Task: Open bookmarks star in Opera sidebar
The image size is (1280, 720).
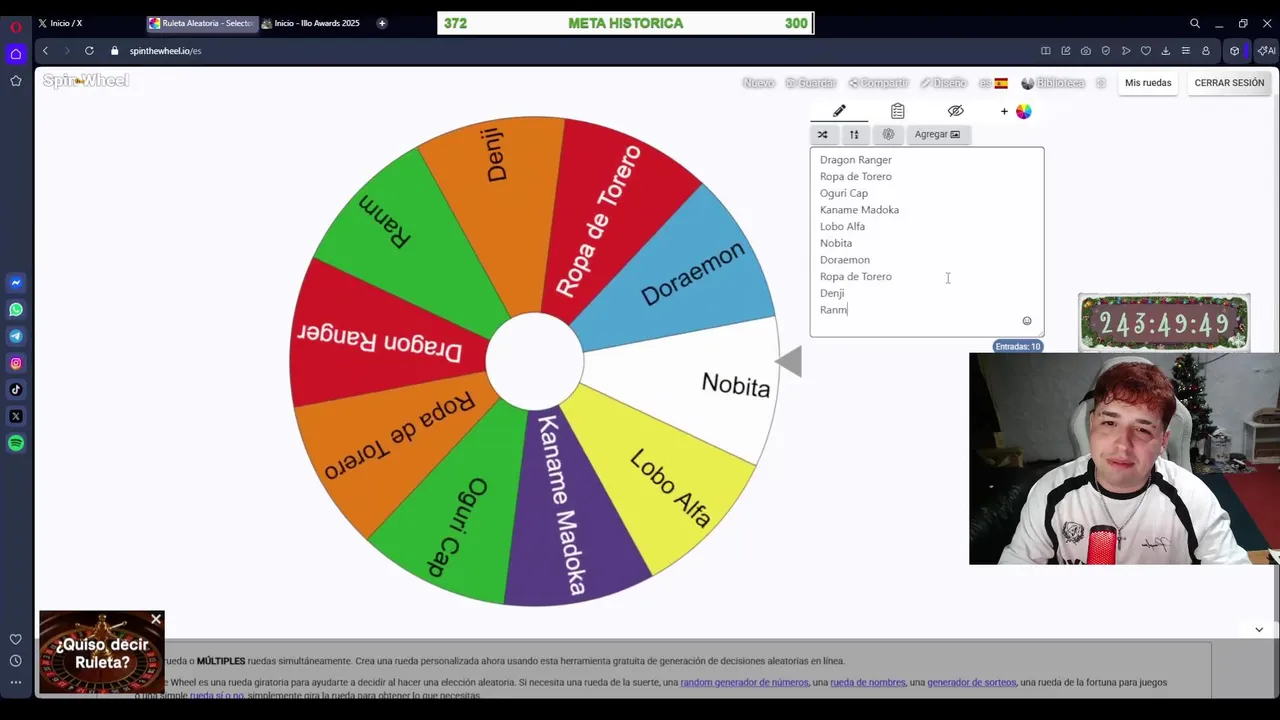Action: click(x=16, y=81)
